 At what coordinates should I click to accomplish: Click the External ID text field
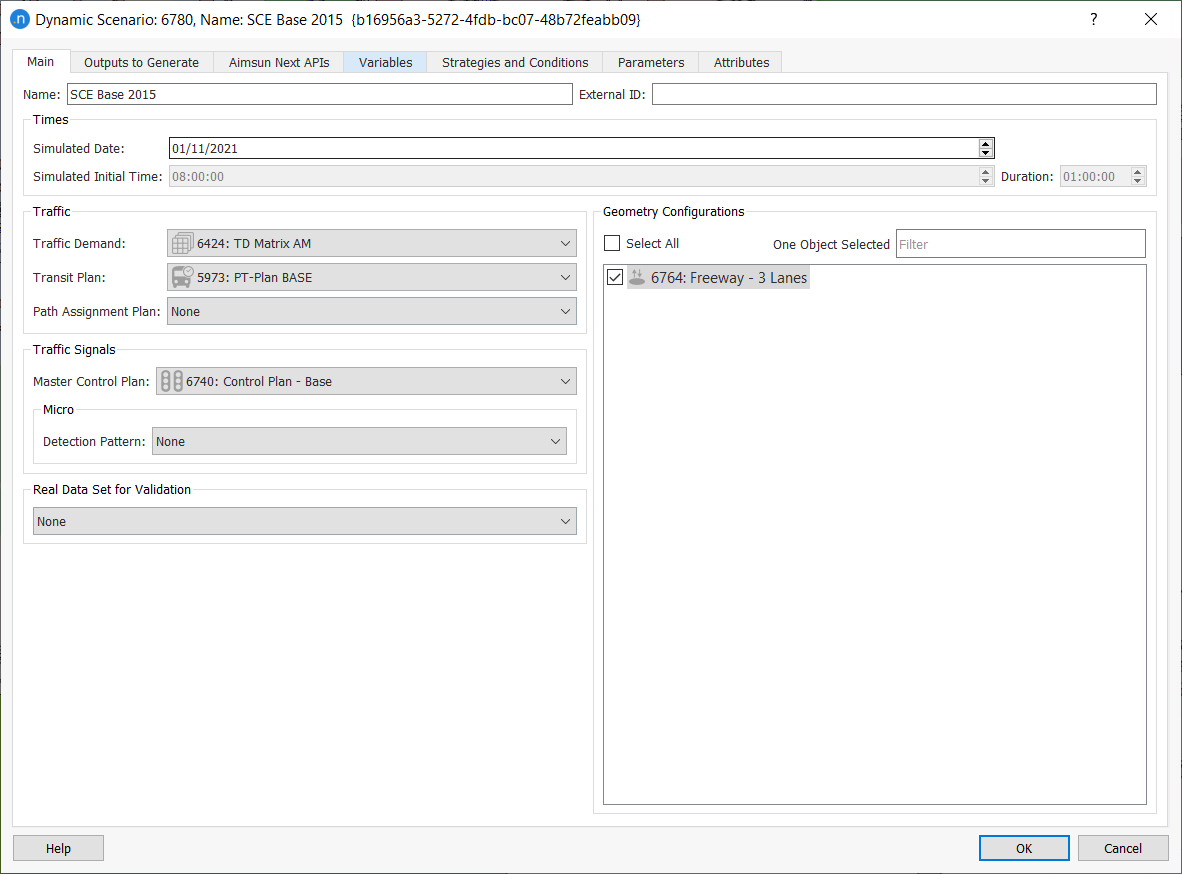903,94
